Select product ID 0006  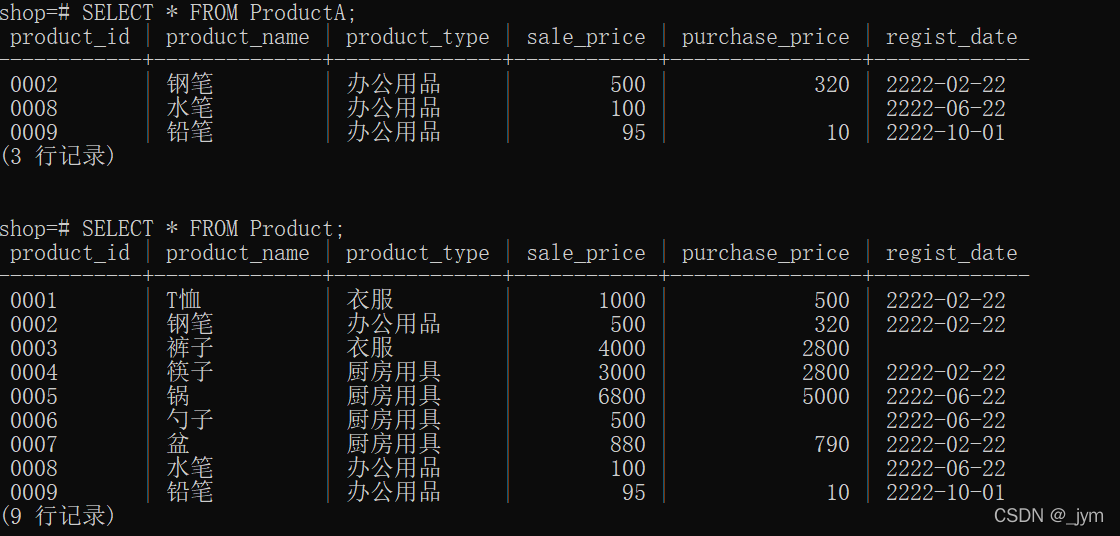pyautogui.click(x=34, y=420)
